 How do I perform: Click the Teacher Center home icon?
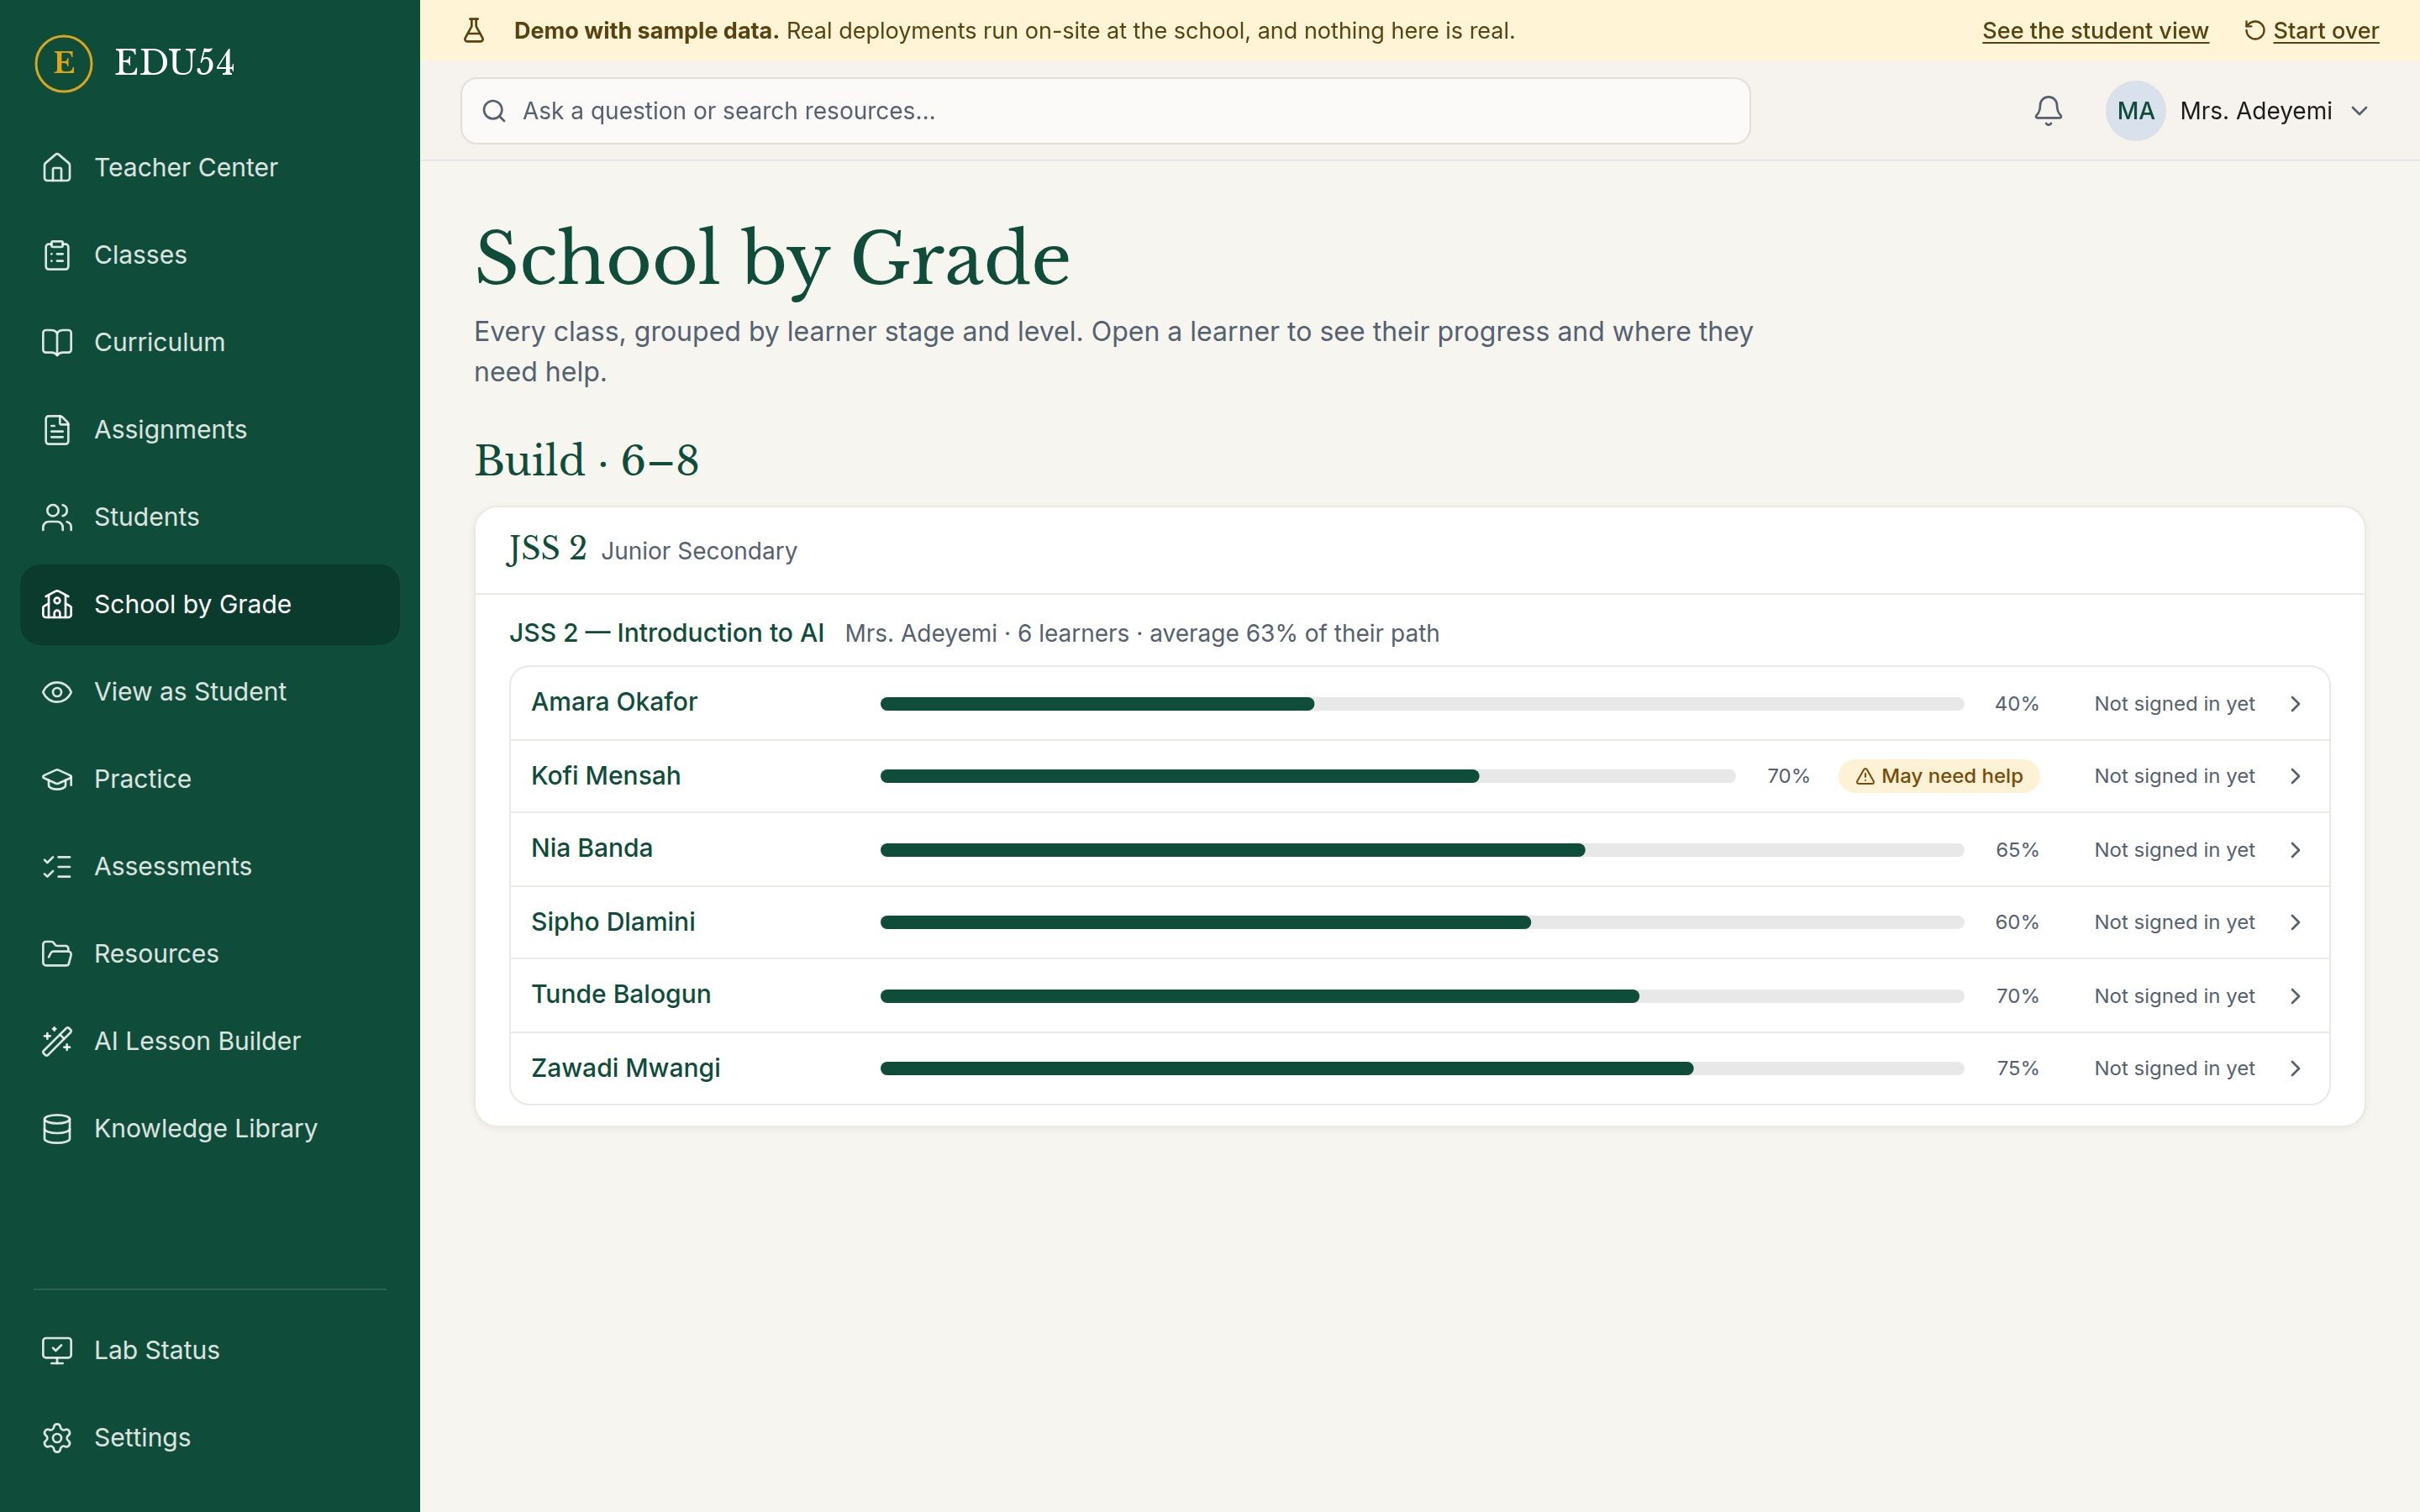click(x=57, y=167)
